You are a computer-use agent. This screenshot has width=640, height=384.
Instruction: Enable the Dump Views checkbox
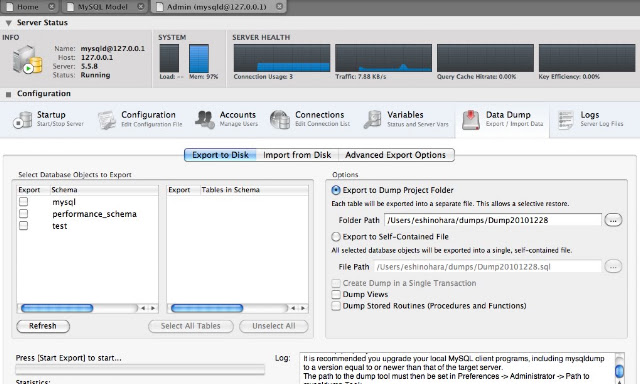point(336,294)
